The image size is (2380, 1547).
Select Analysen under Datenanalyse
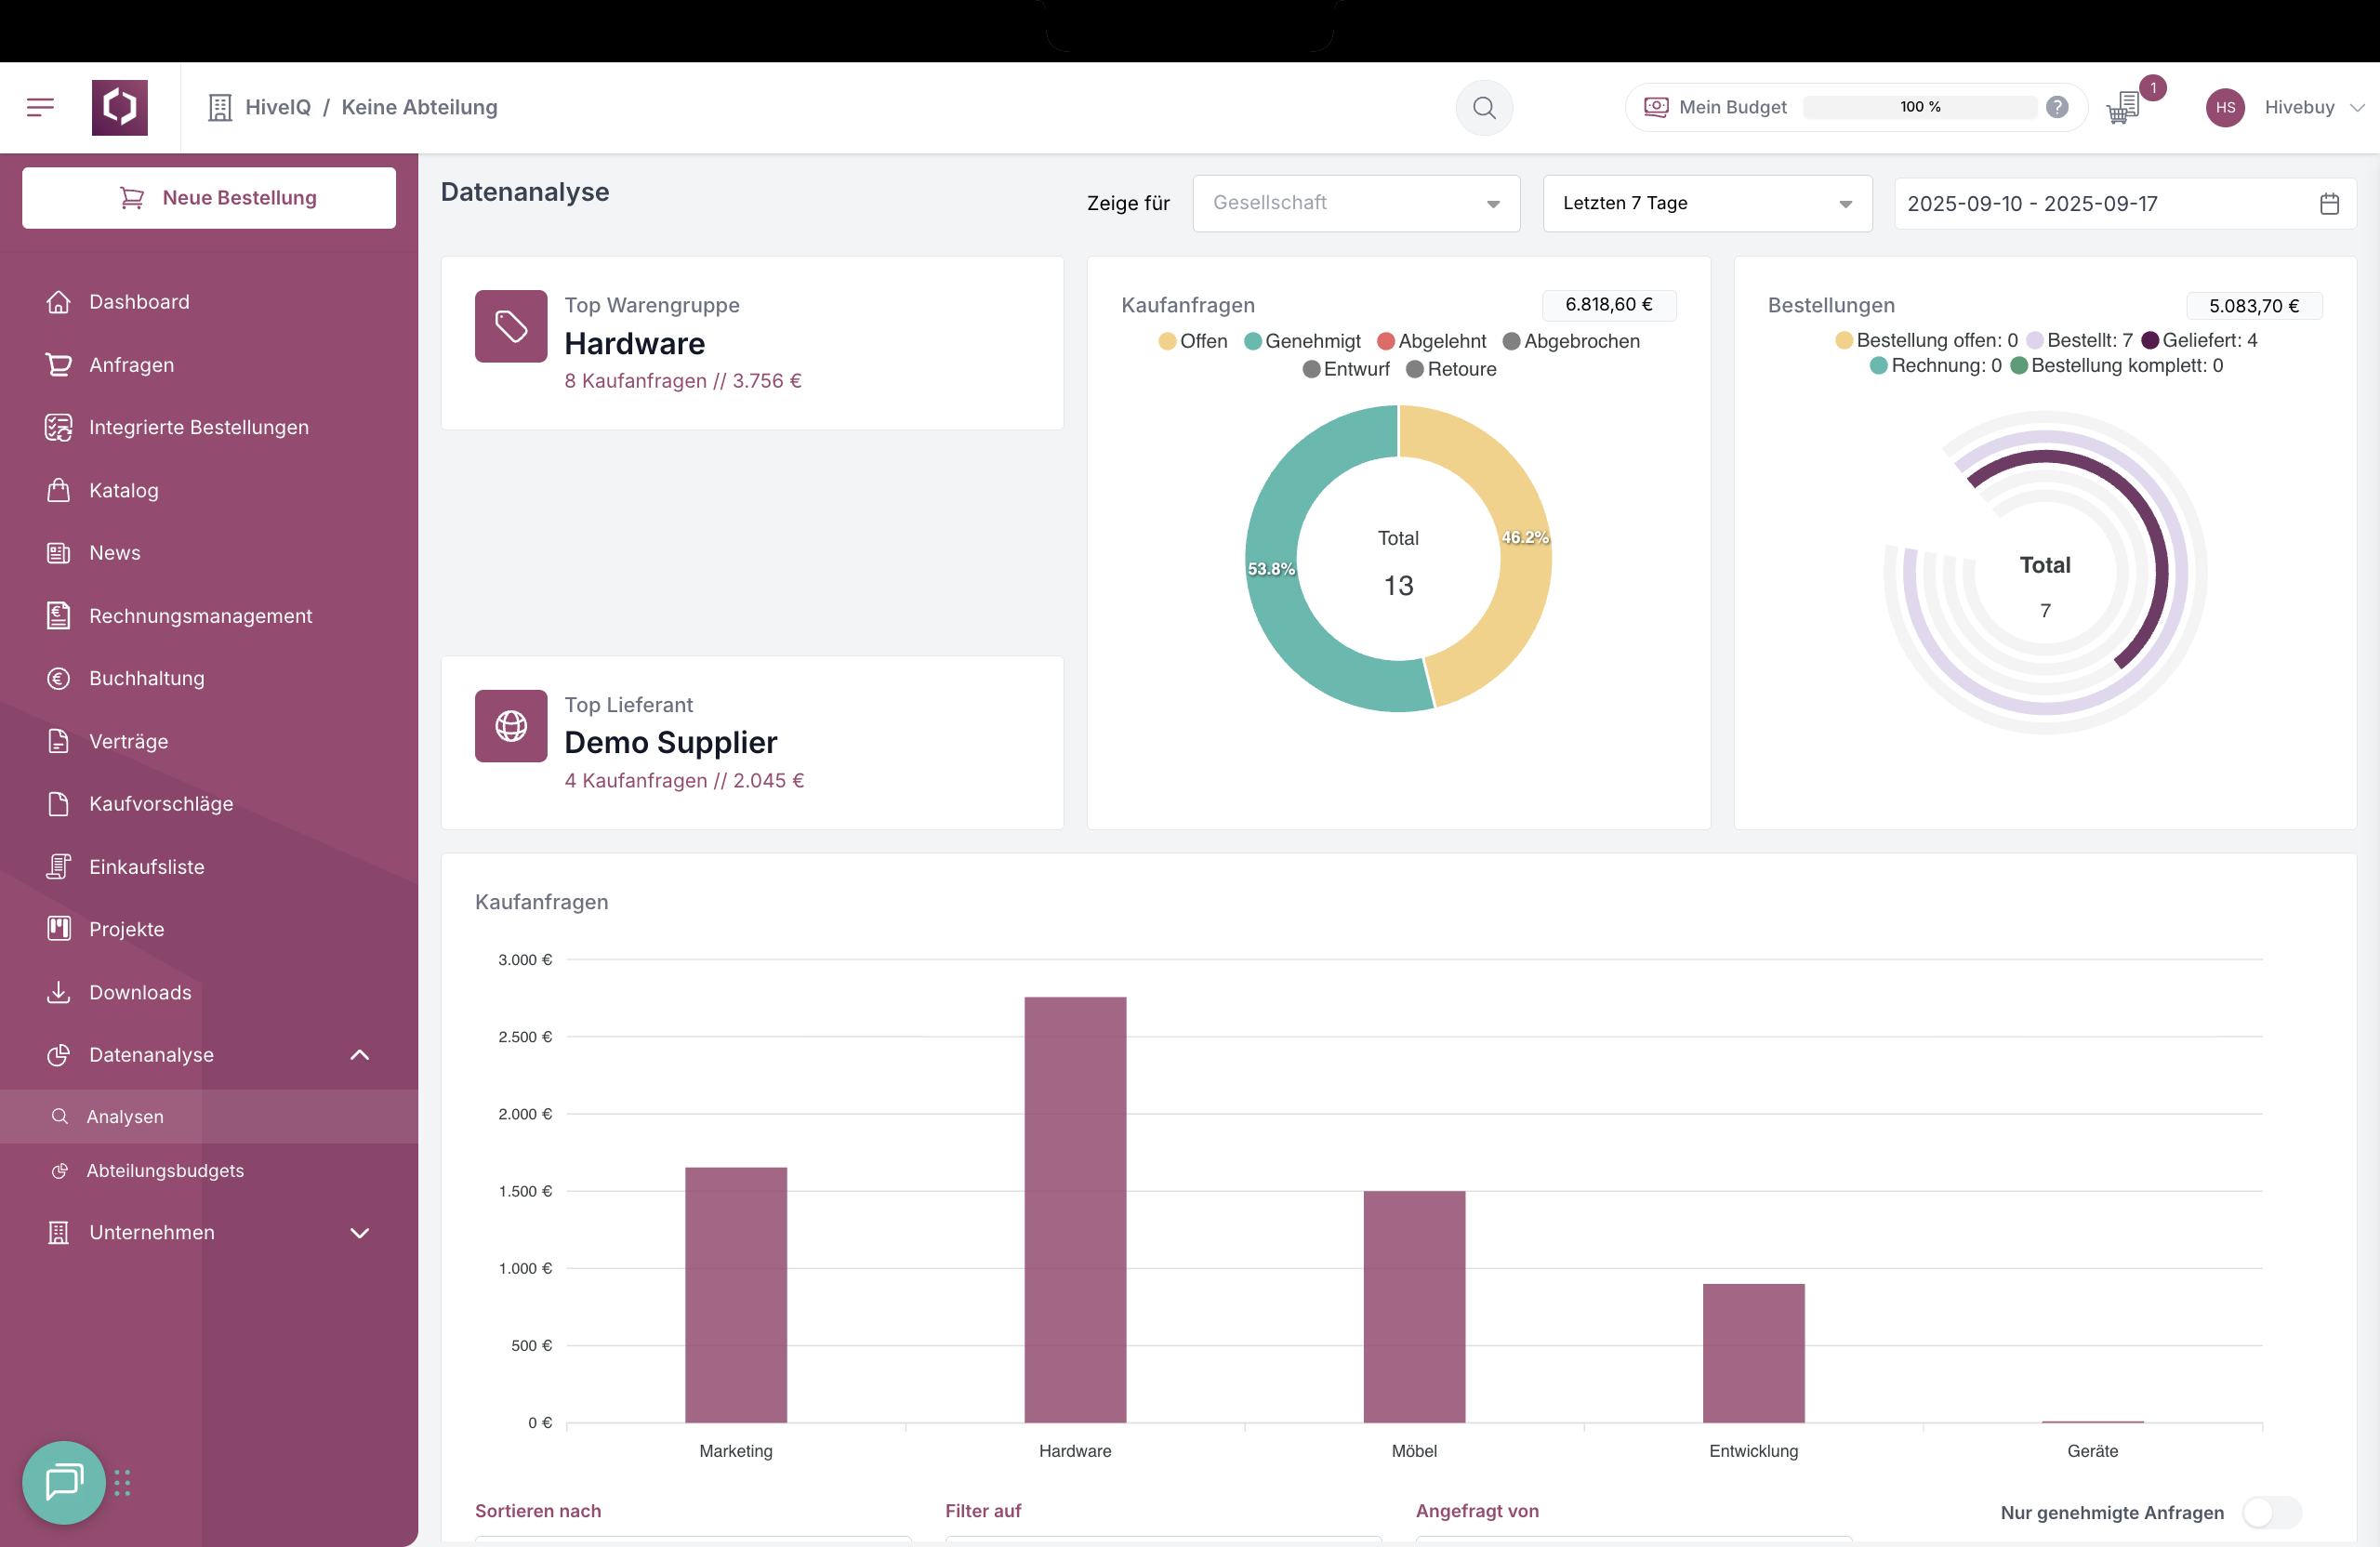point(124,1116)
